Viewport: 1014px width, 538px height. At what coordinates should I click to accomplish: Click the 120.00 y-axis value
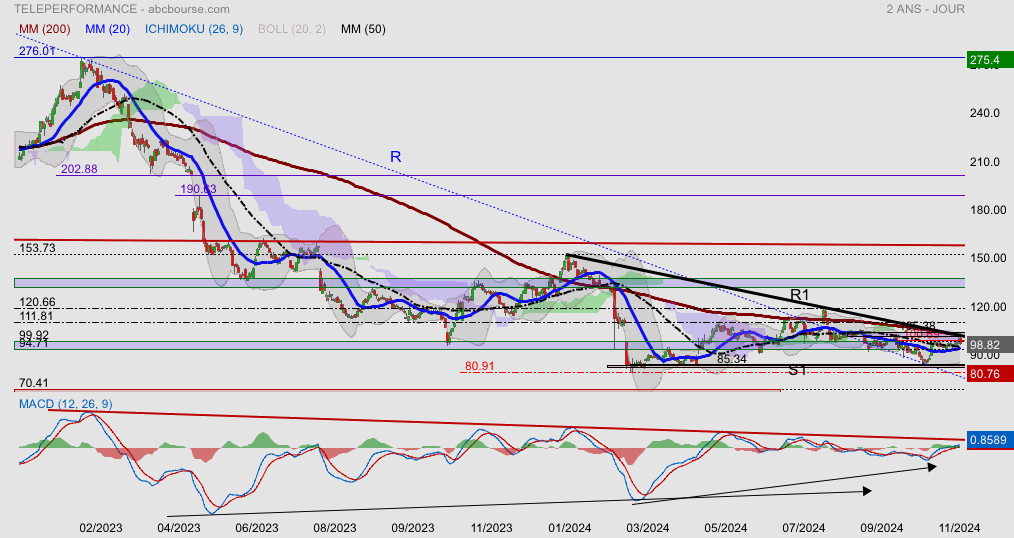coord(987,307)
